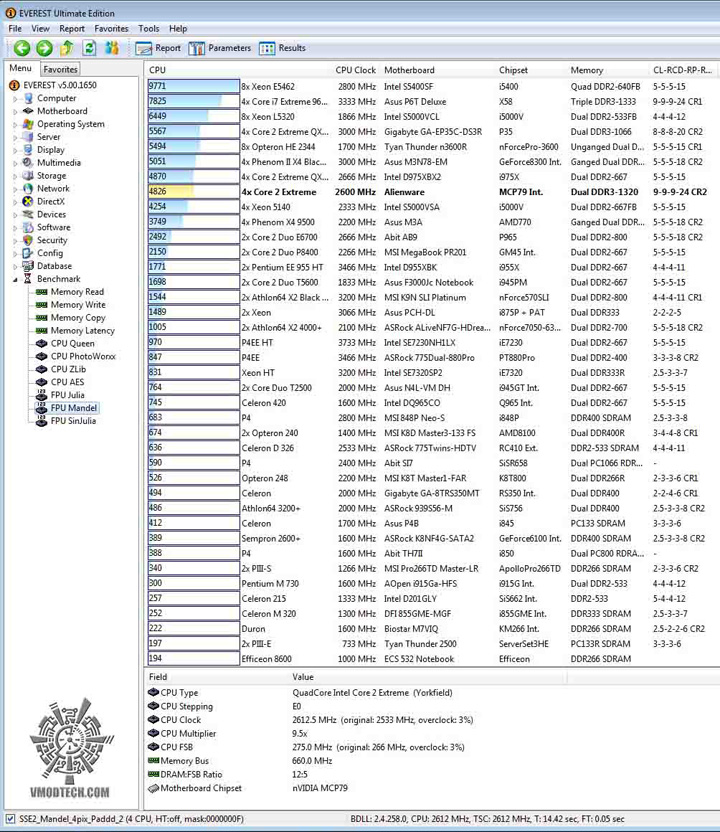
Task: Select Memory Latency benchmark
Action: (x=82, y=331)
